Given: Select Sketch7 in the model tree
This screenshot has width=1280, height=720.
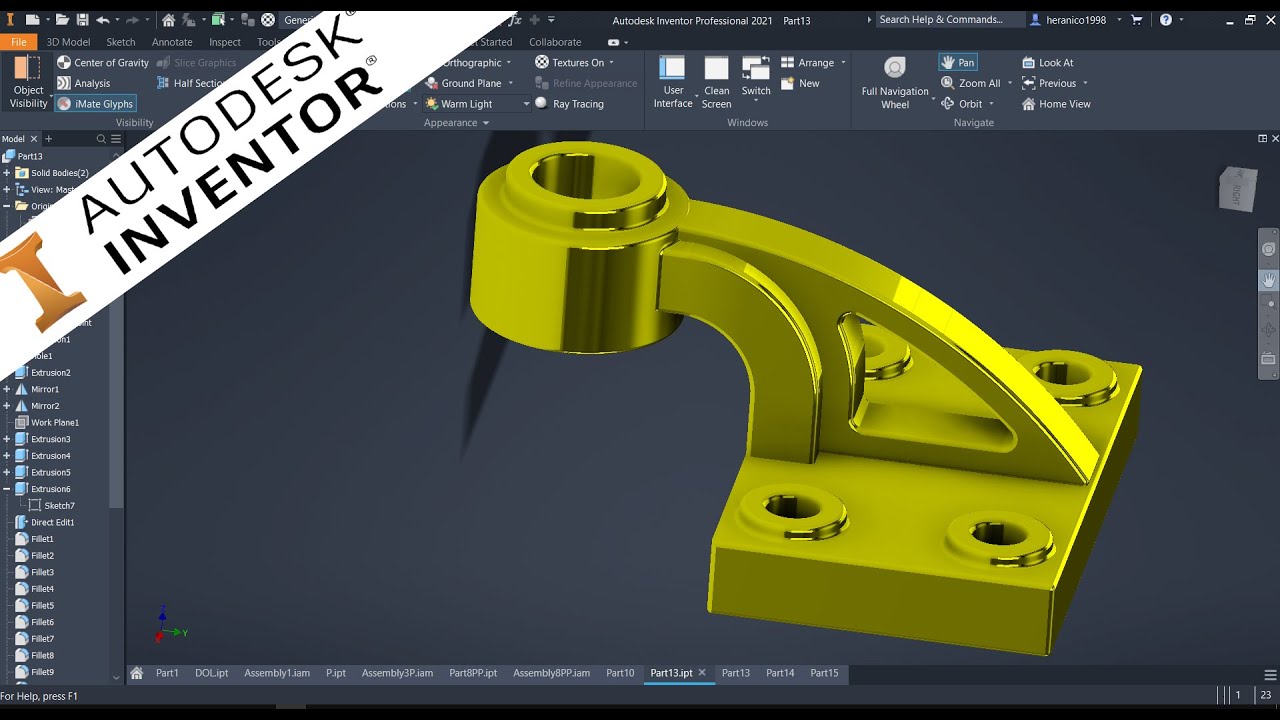Looking at the screenshot, I should pos(59,506).
